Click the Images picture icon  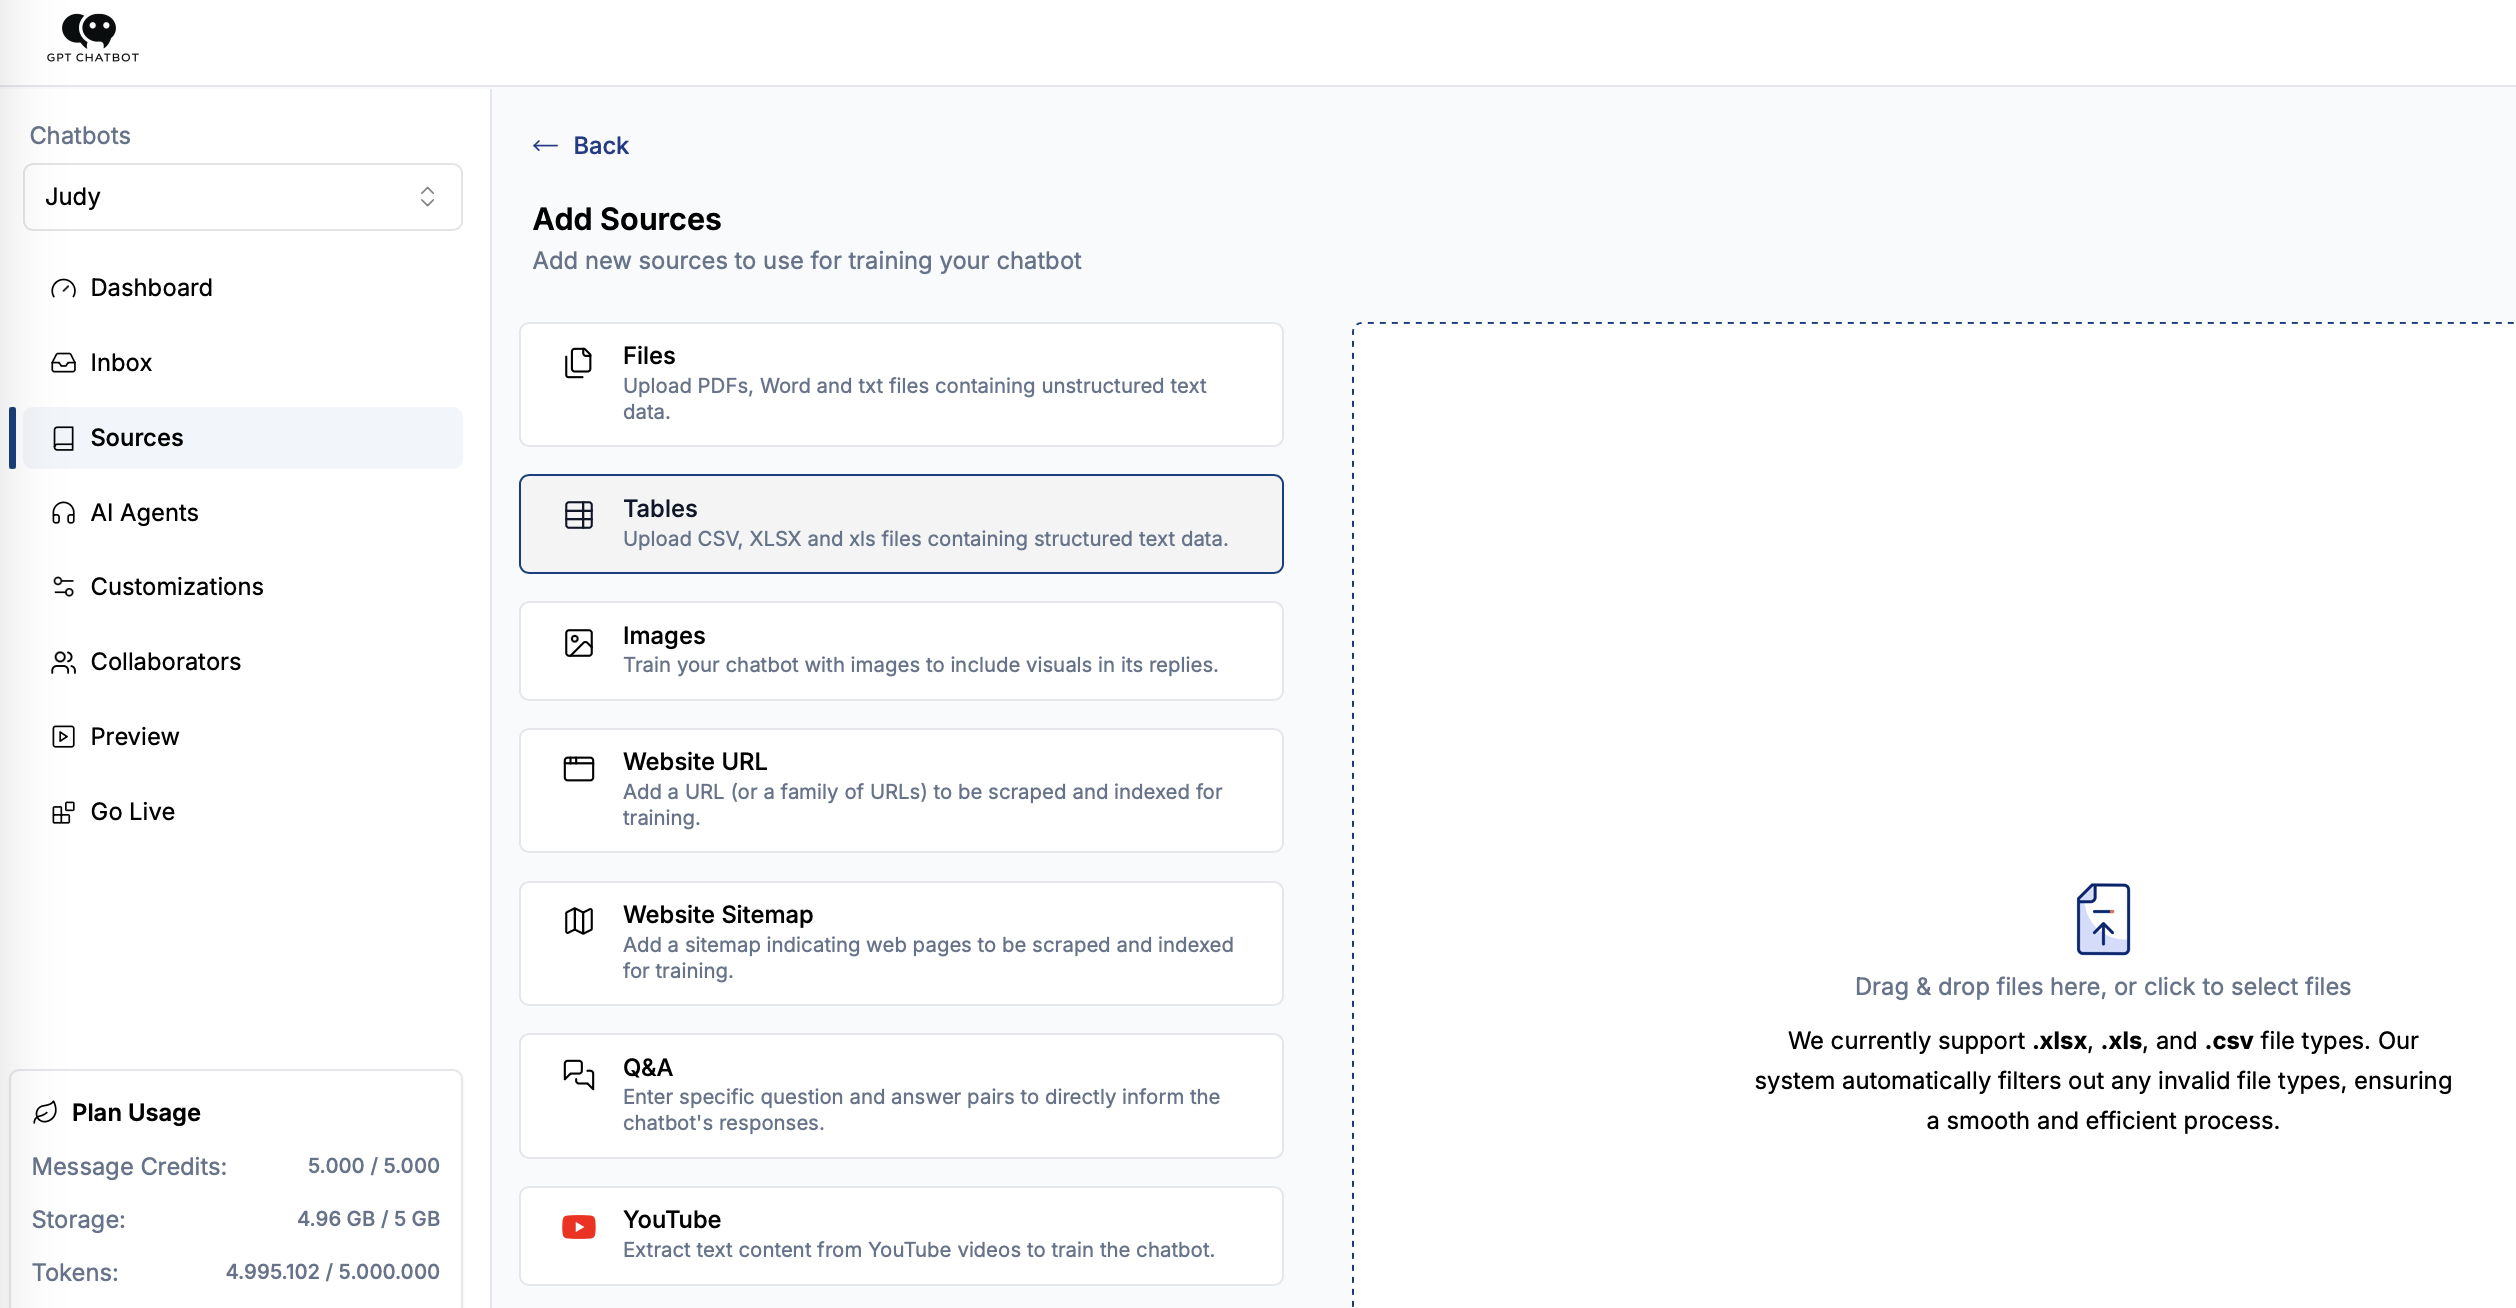[x=578, y=643]
